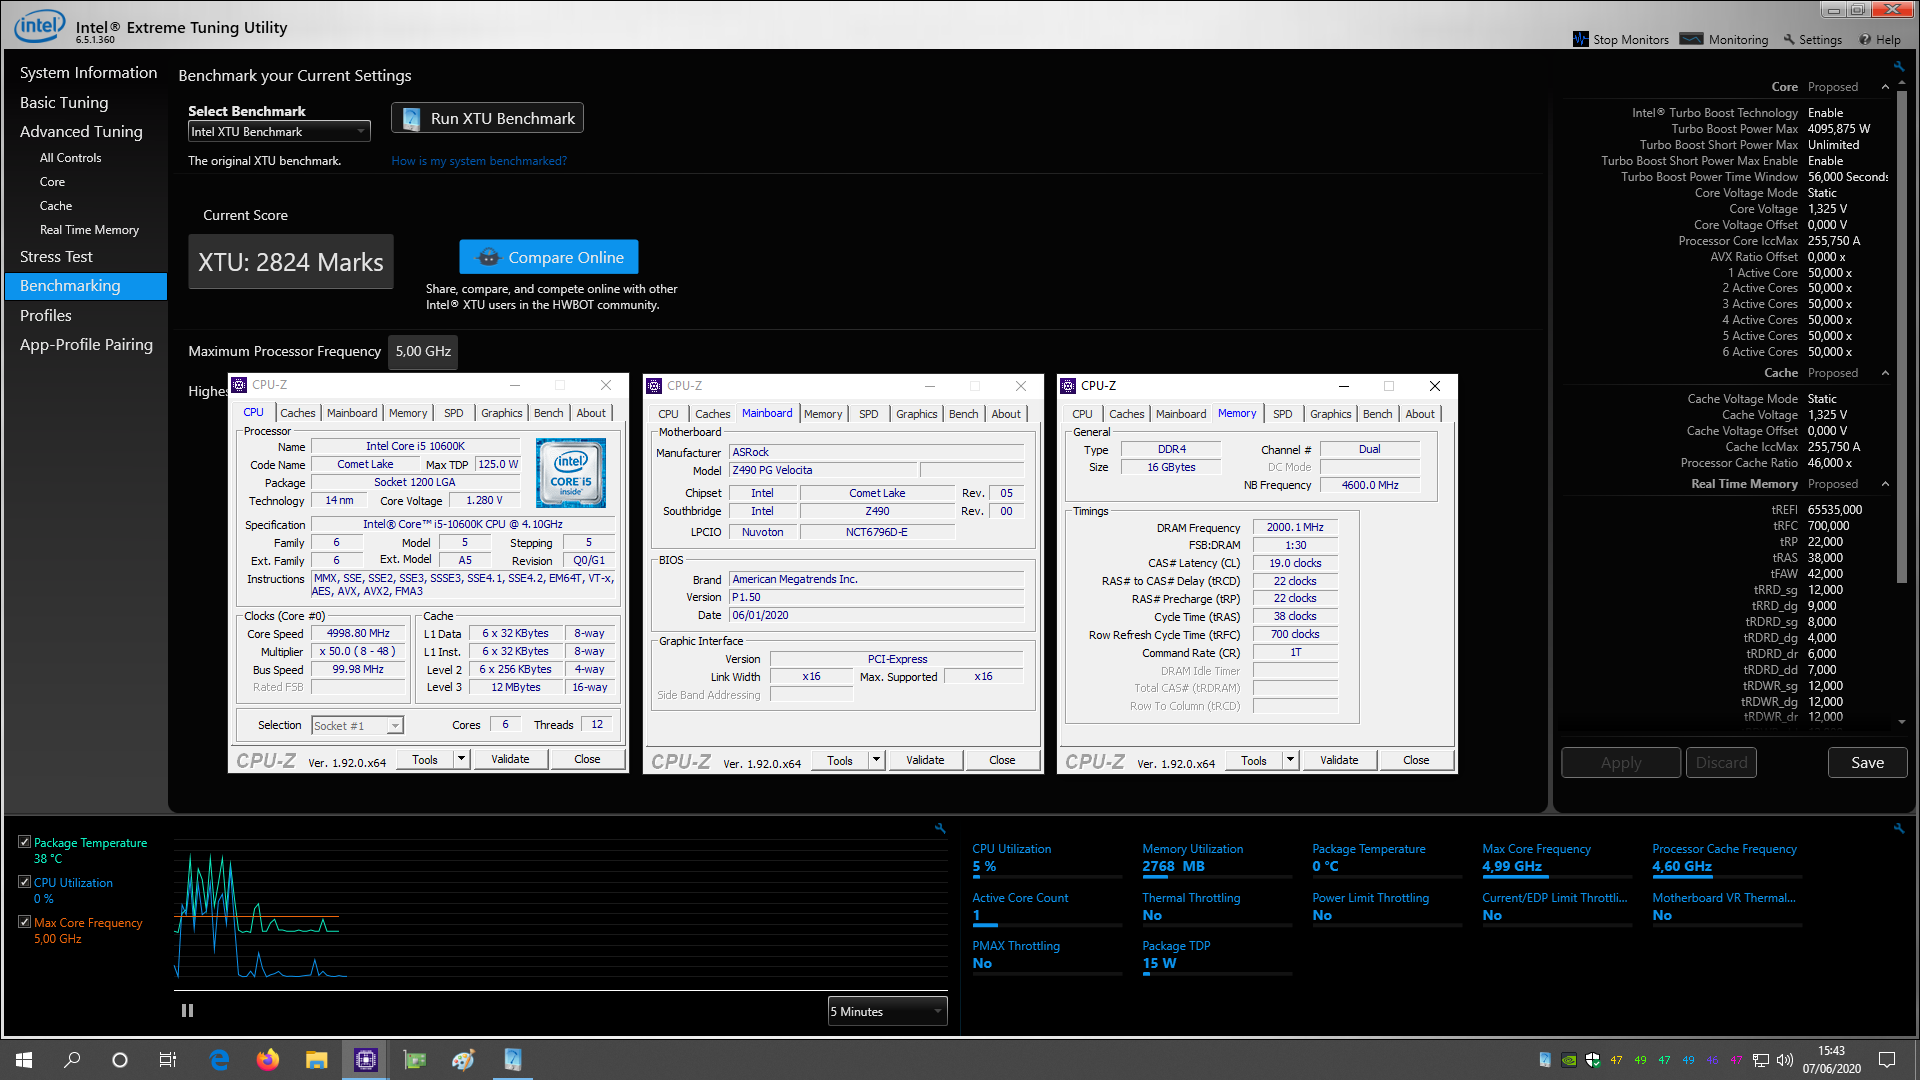Collapse the Core proposed settings section
Viewport: 1920px width, 1080px height.
pos(1886,87)
